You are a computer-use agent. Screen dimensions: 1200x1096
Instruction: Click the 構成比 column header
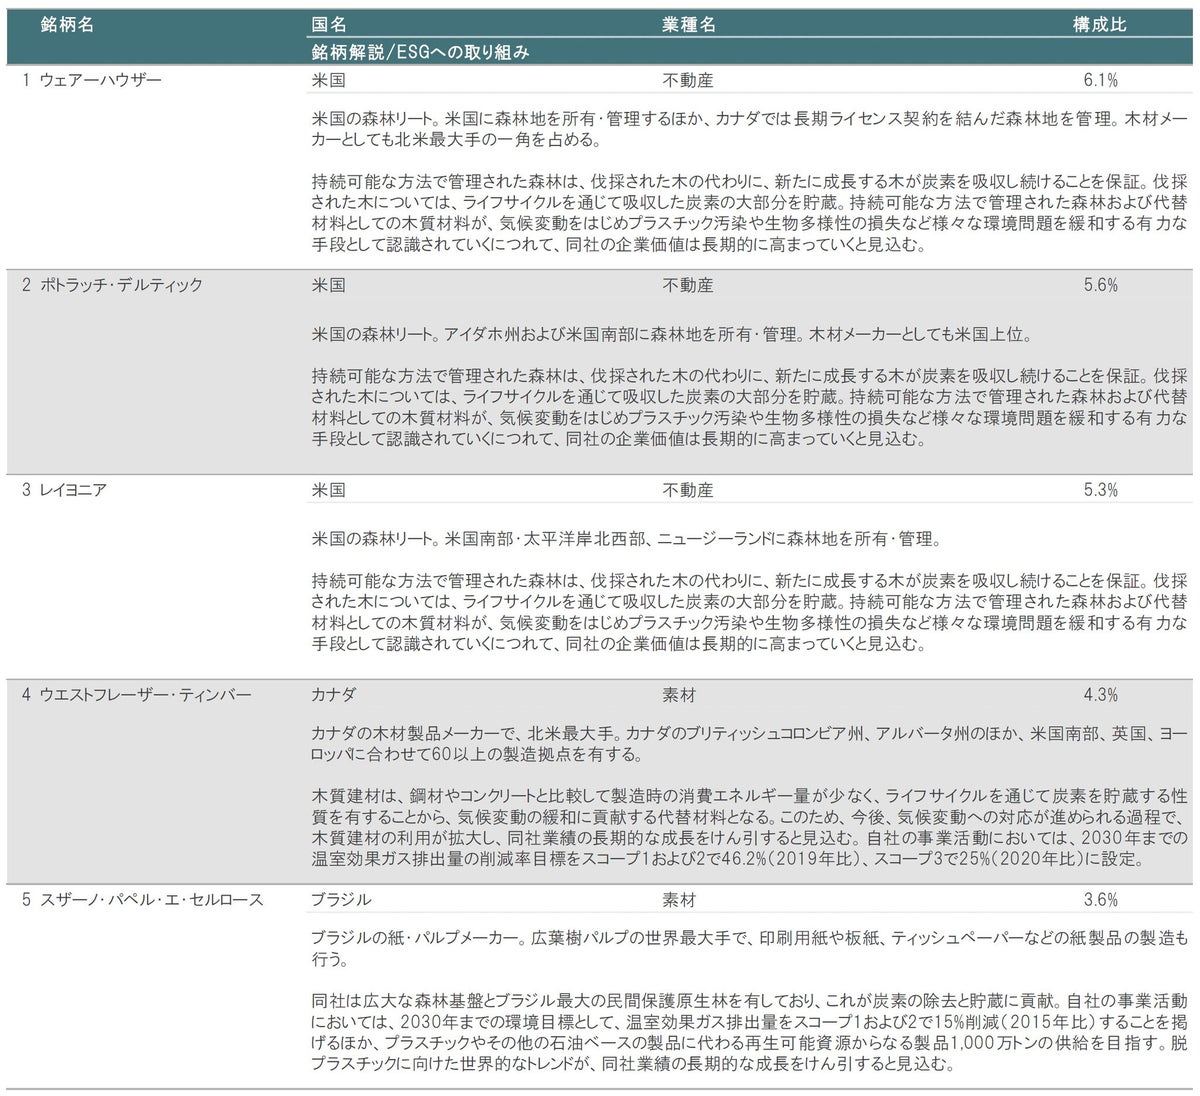[1099, 25]
